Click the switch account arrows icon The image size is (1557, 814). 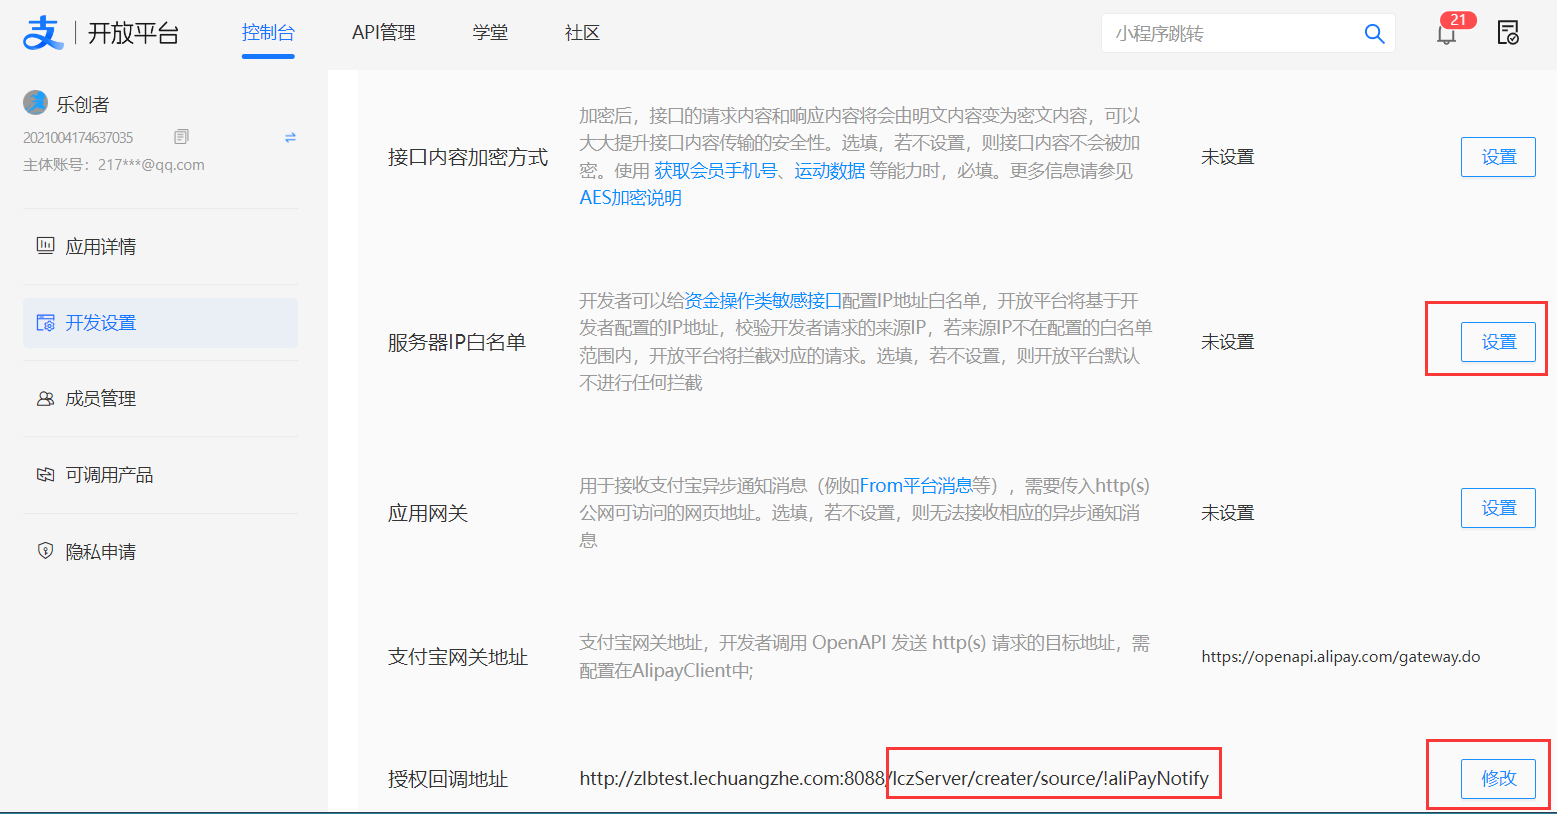click(x=290, y=138)
